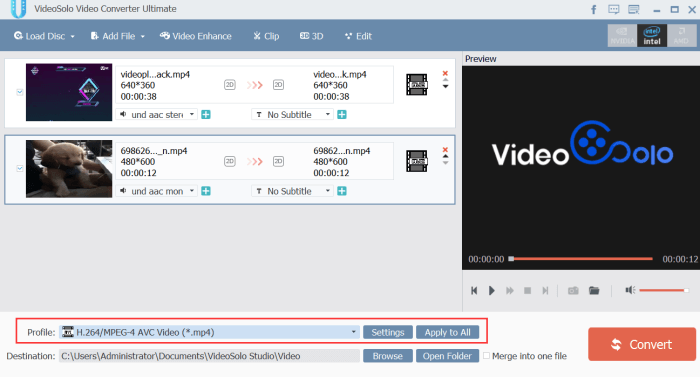Click output filename 69862...n.mp4

click(342, 151)
